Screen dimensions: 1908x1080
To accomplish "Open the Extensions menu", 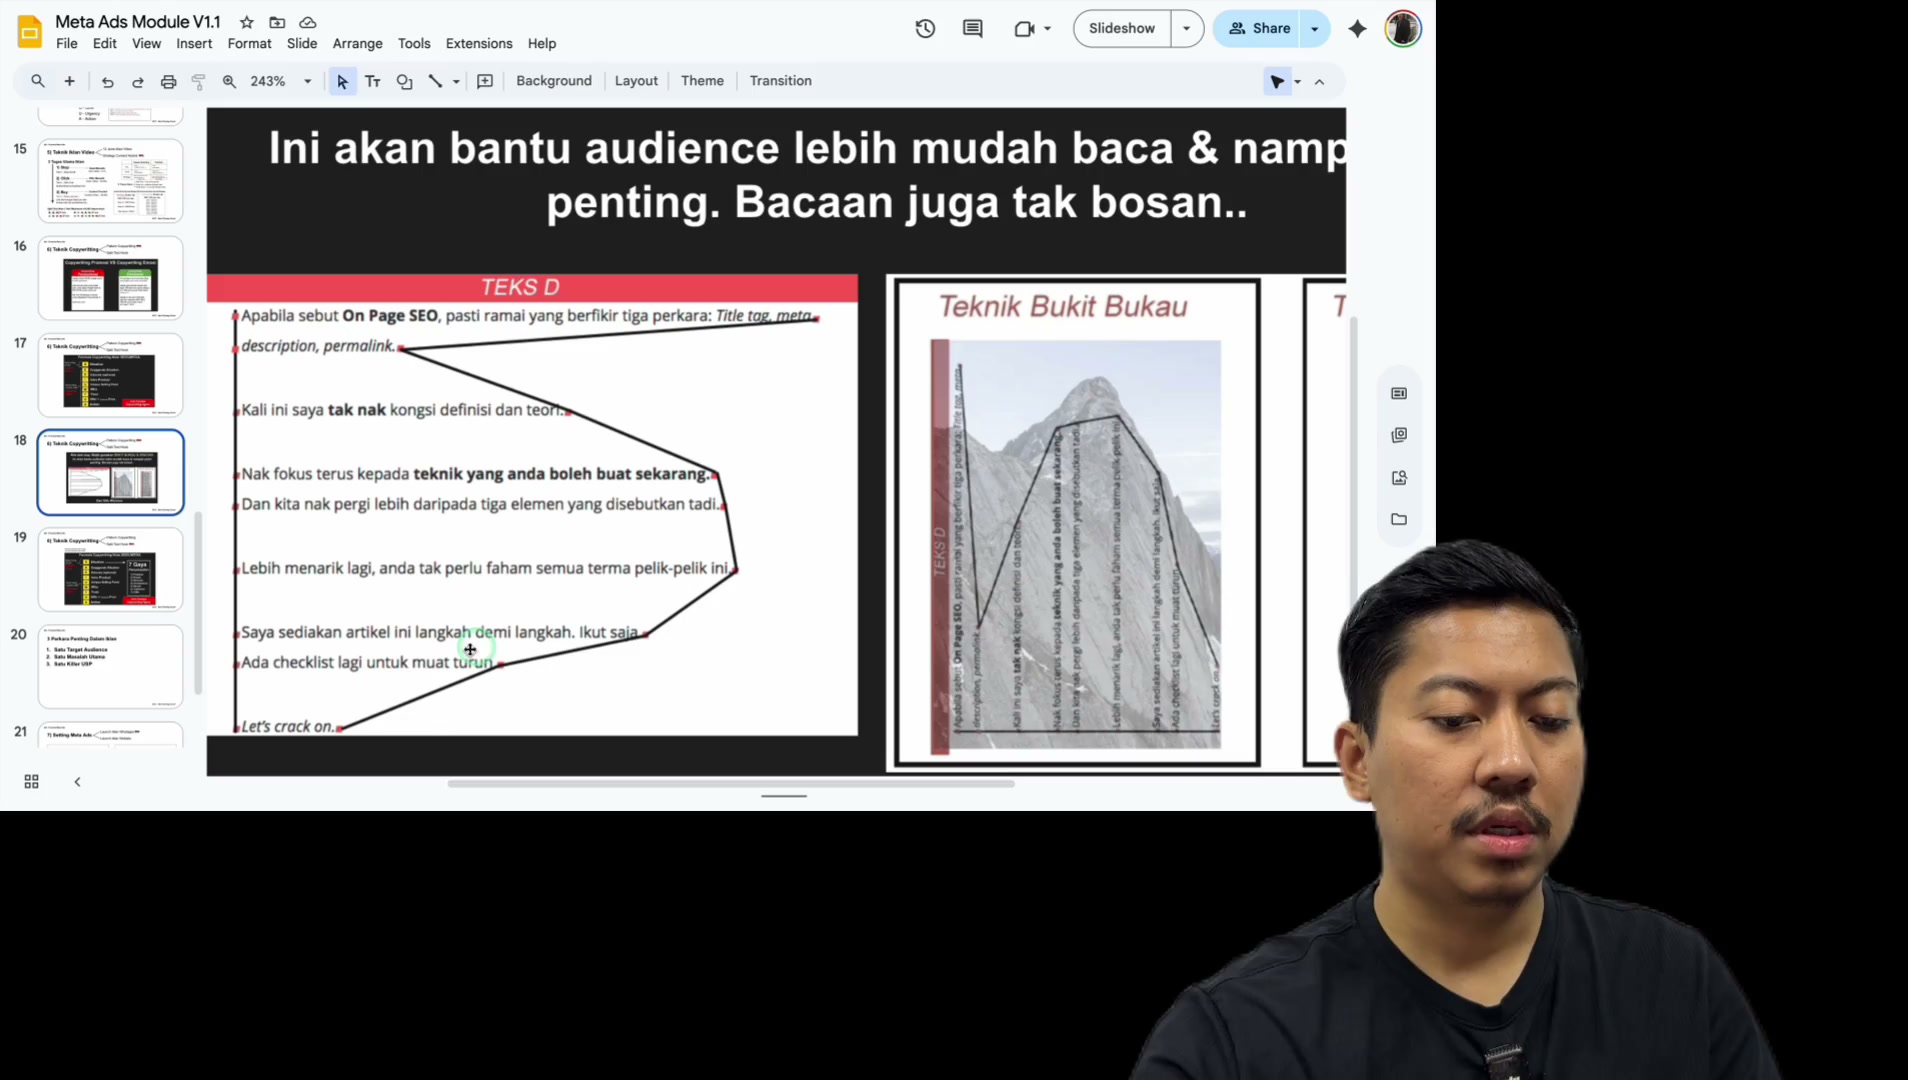I will (x=479, y=43).
